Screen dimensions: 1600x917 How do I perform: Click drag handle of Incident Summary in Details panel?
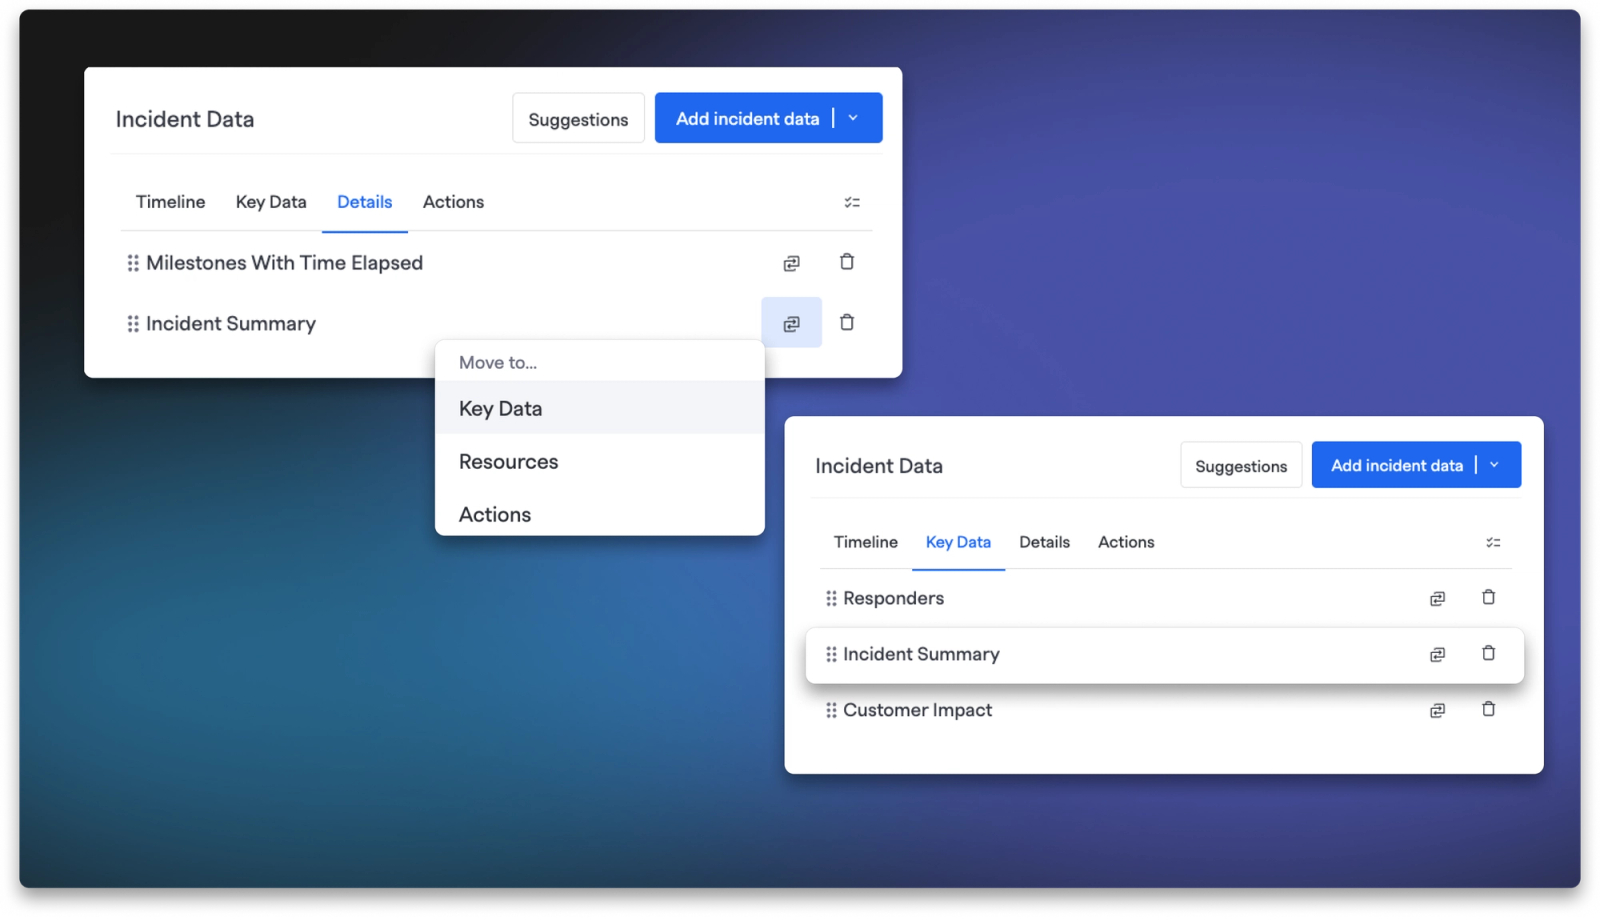click(x=133, y=324)
